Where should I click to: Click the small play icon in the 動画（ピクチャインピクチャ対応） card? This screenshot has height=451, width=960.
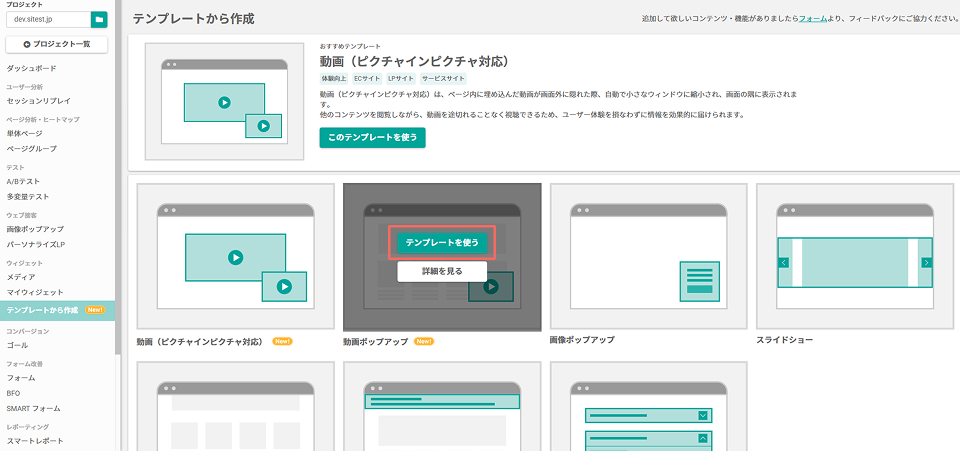tap(283, 286)
